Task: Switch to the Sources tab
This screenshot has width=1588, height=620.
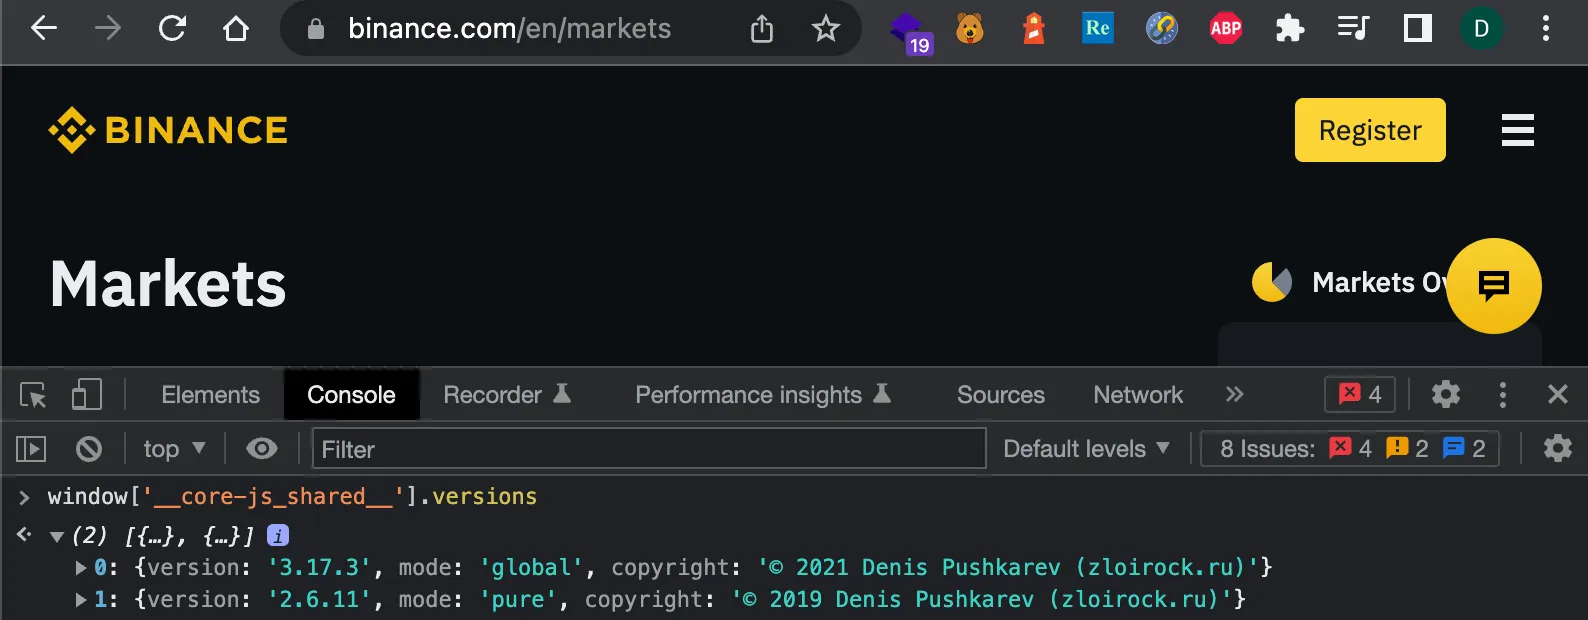Action: coord(1000,395)
